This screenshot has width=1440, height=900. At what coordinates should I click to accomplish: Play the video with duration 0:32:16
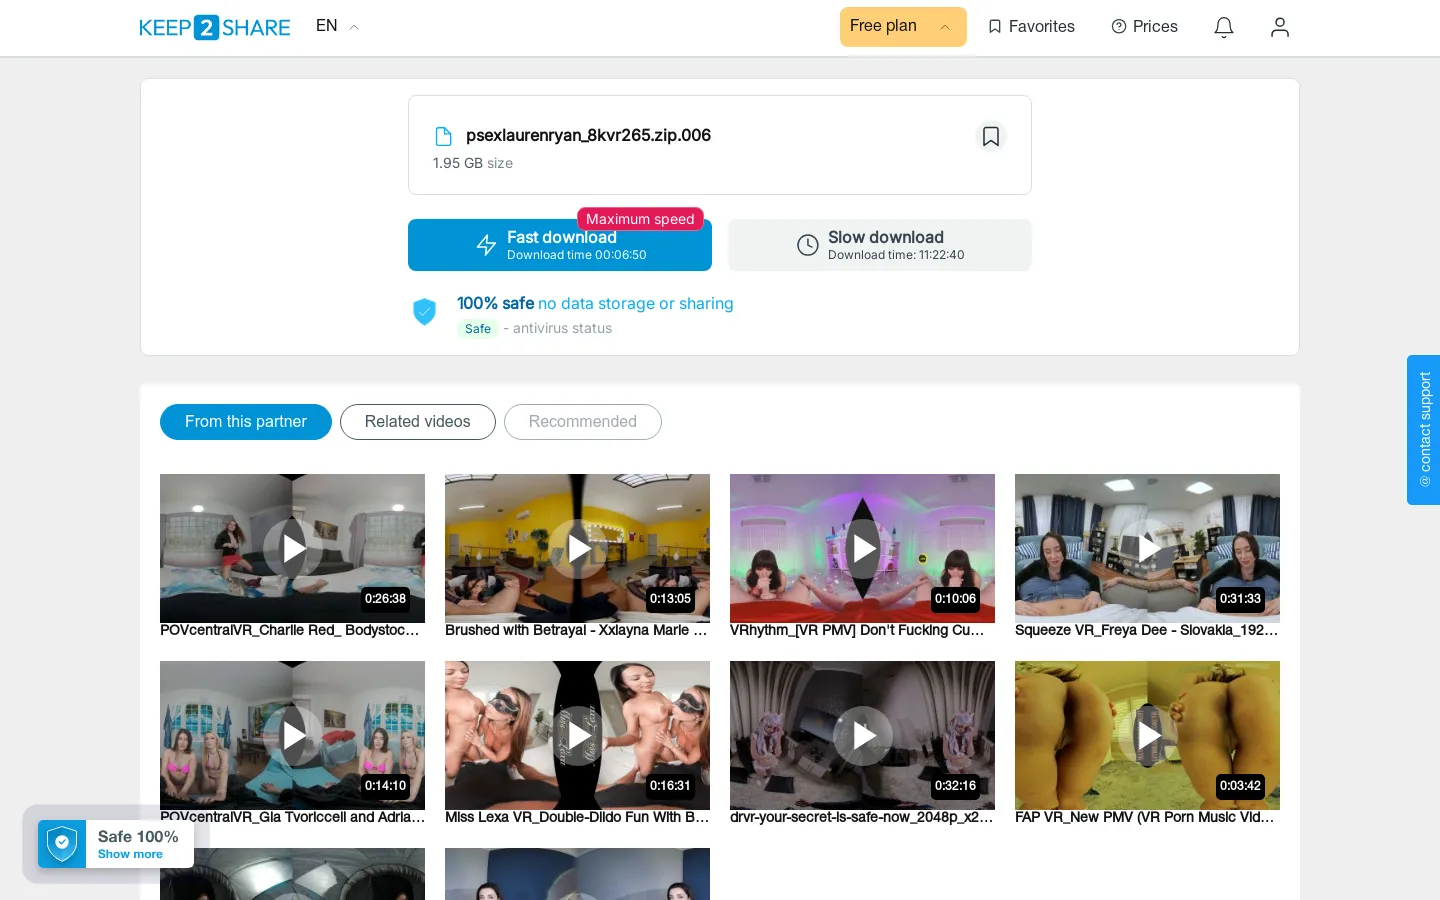(x=863, y=735)
